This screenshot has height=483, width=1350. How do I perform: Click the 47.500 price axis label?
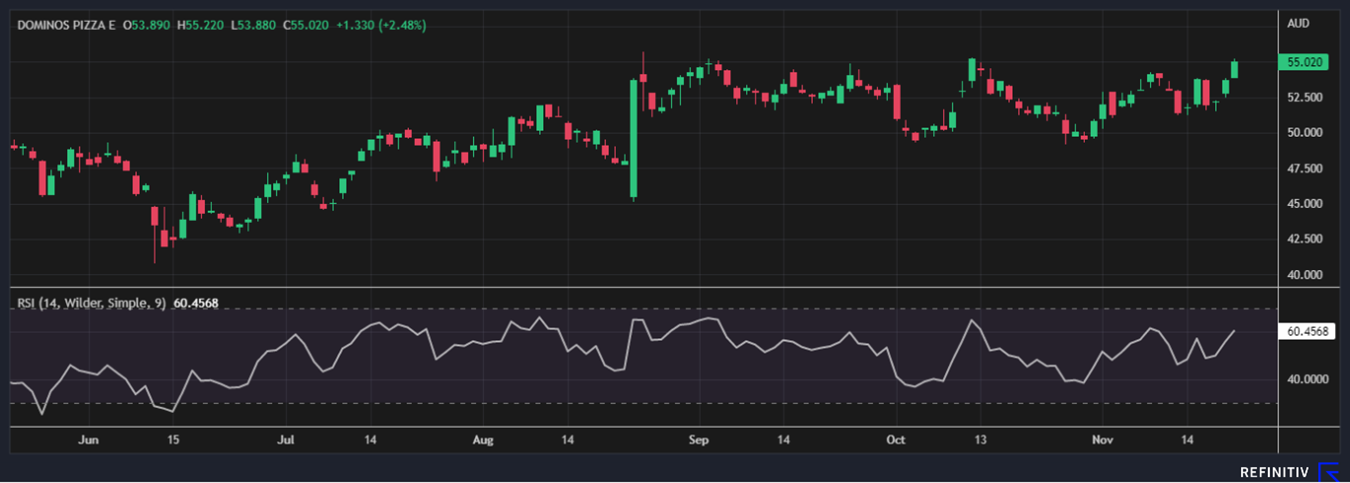[x=1305, y=169]
